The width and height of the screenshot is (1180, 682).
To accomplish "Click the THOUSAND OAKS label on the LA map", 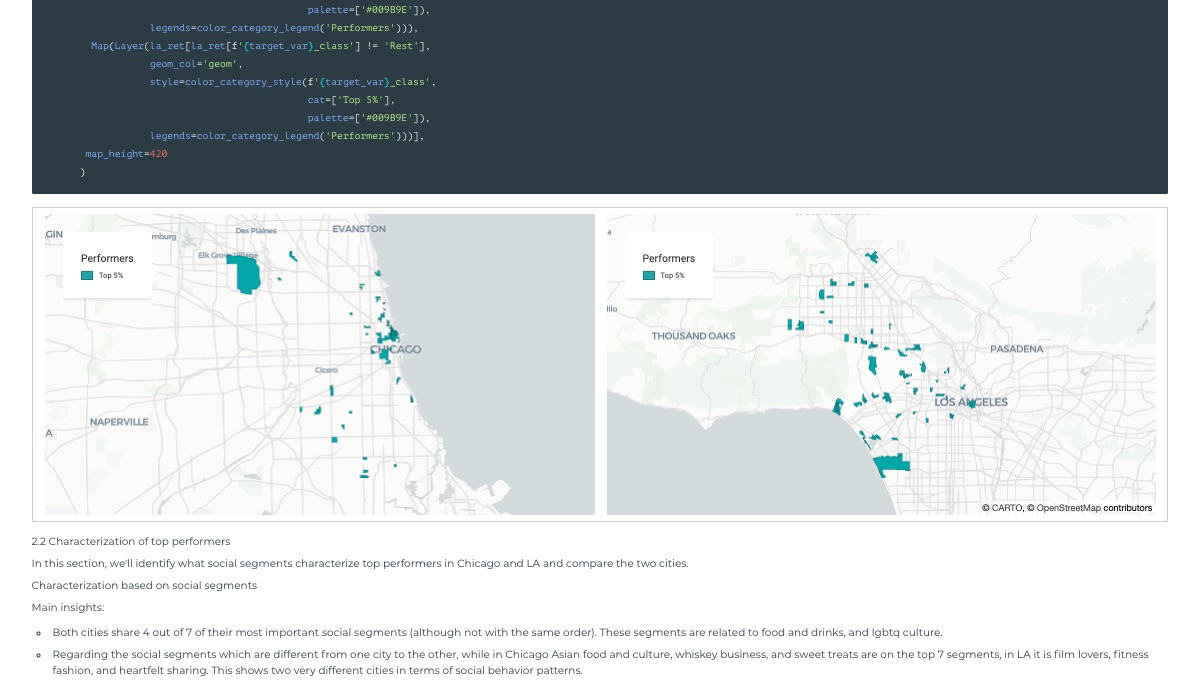I will coord(694,336).
